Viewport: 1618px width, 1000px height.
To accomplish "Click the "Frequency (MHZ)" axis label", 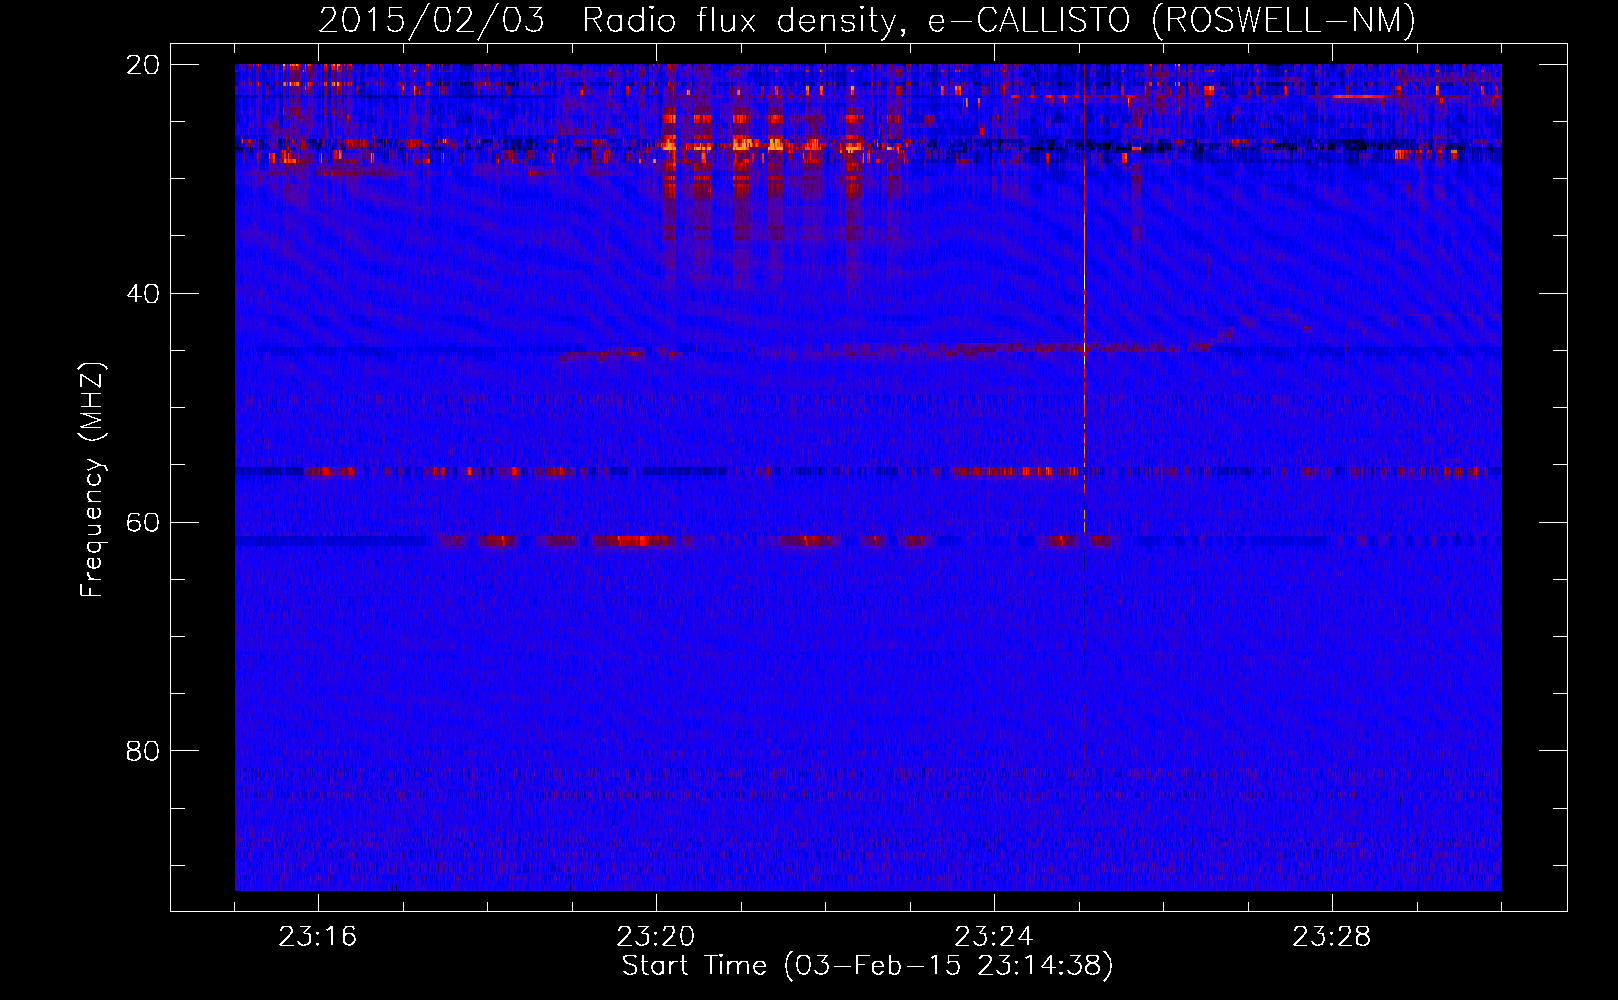I will click(x=92, y=480).
